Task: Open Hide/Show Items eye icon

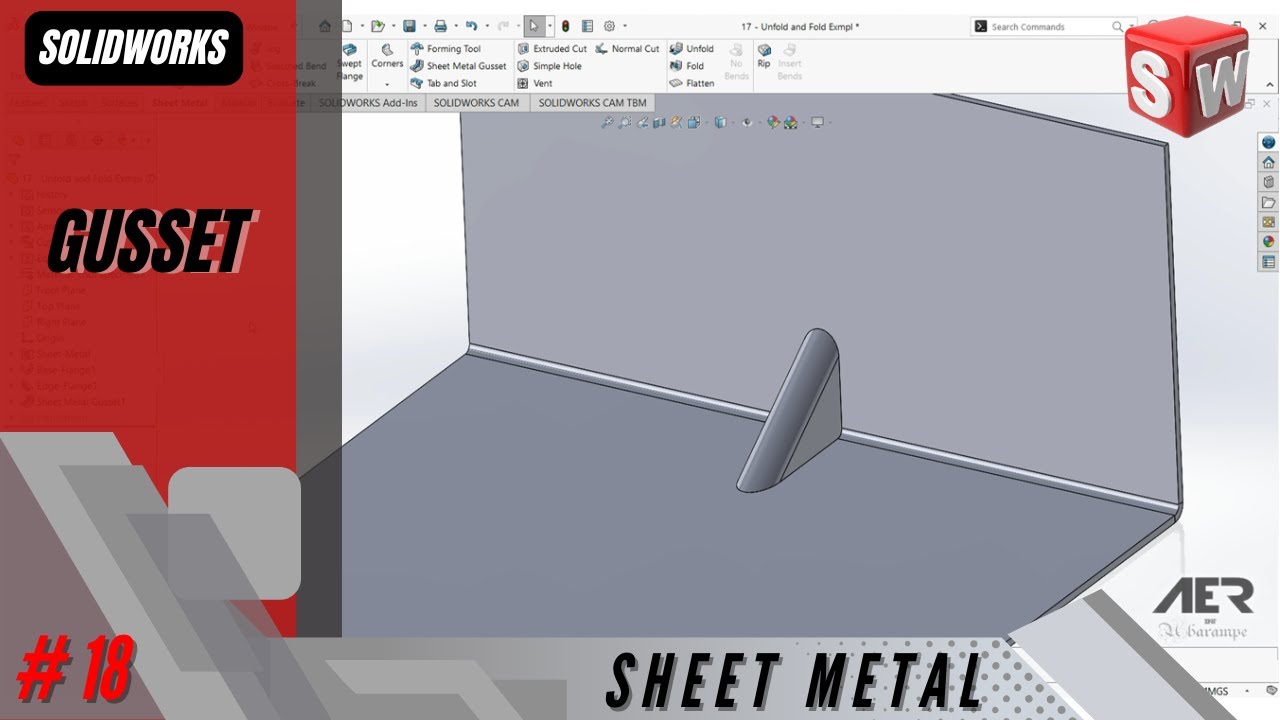Action: click(x=747, y=122)
